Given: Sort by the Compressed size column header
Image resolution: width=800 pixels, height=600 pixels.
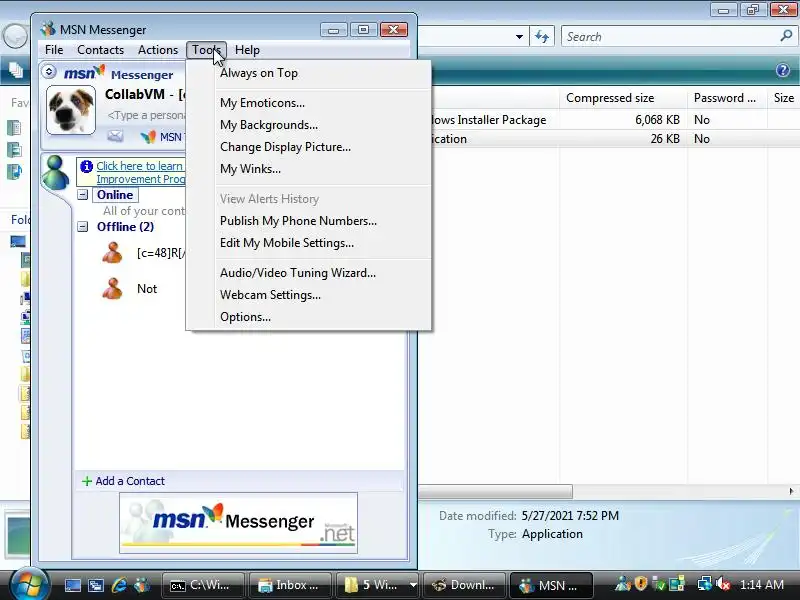Looking at the screenshot, I should click(623, 97).
